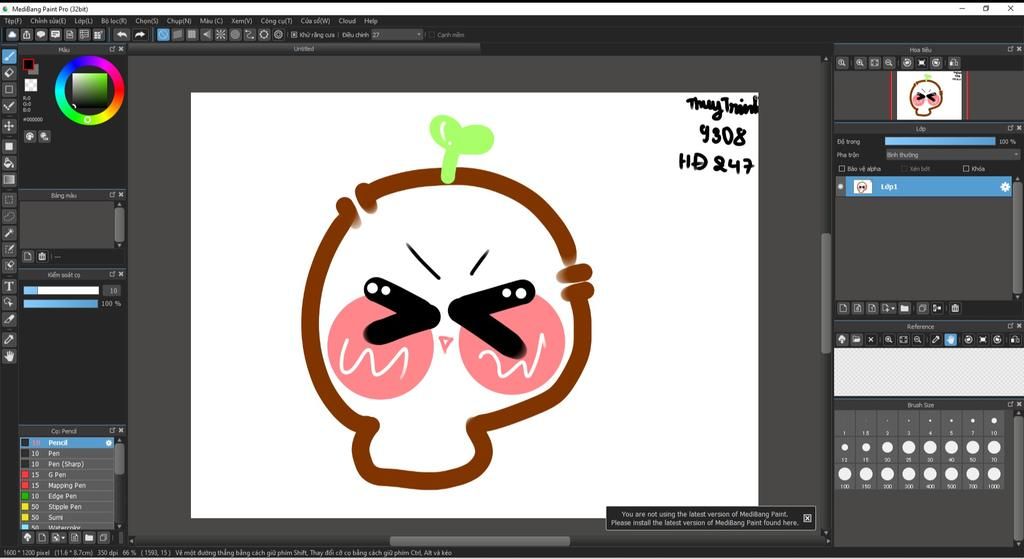This screenshot has height=559, width=1024.
Task: Add a new layer folder
Action: 904,308
